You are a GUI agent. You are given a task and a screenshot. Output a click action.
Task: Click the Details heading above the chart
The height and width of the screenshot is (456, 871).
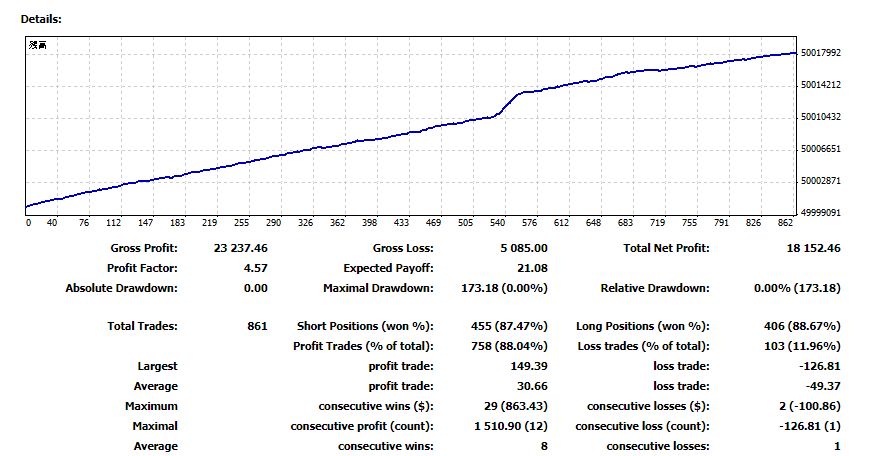41,19
